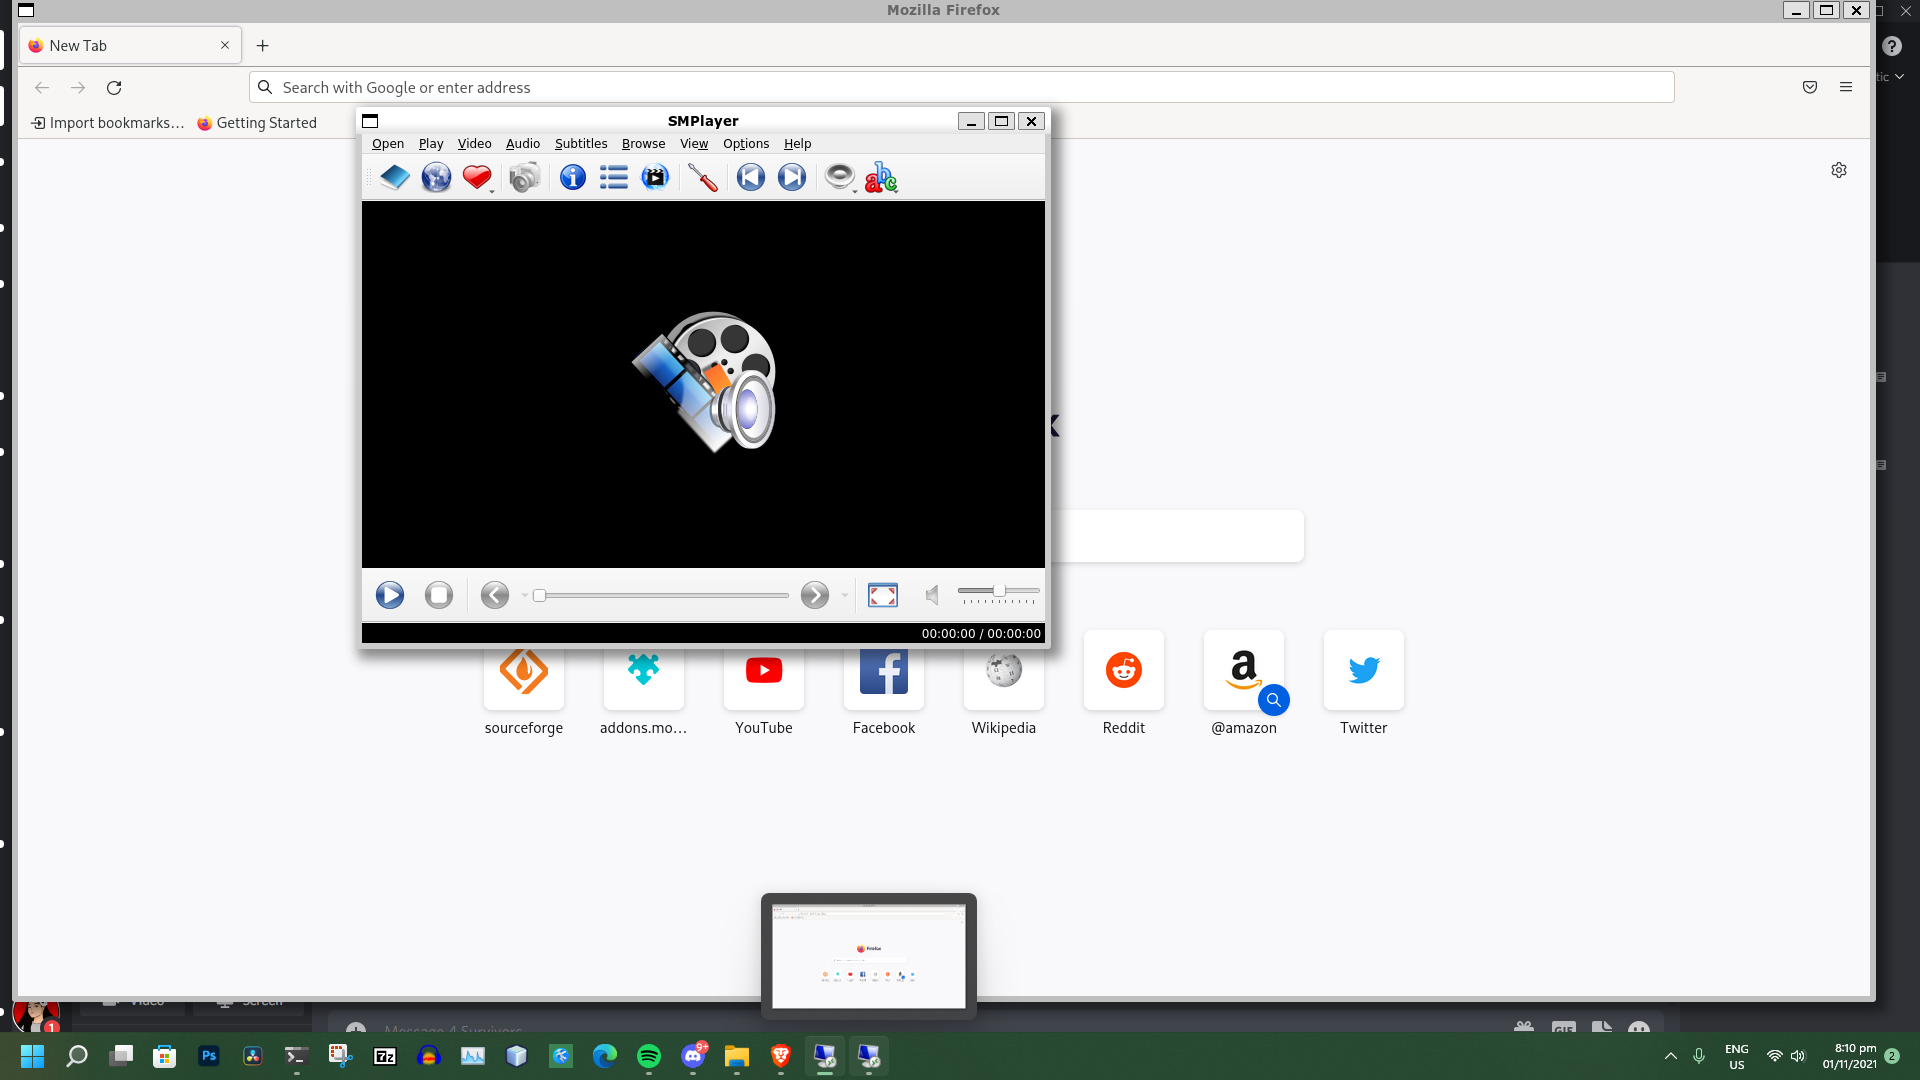The height and width of the screenshot is (1080, 1920).
Task: Open the Favorites heart icon
Action: (477, 177)
